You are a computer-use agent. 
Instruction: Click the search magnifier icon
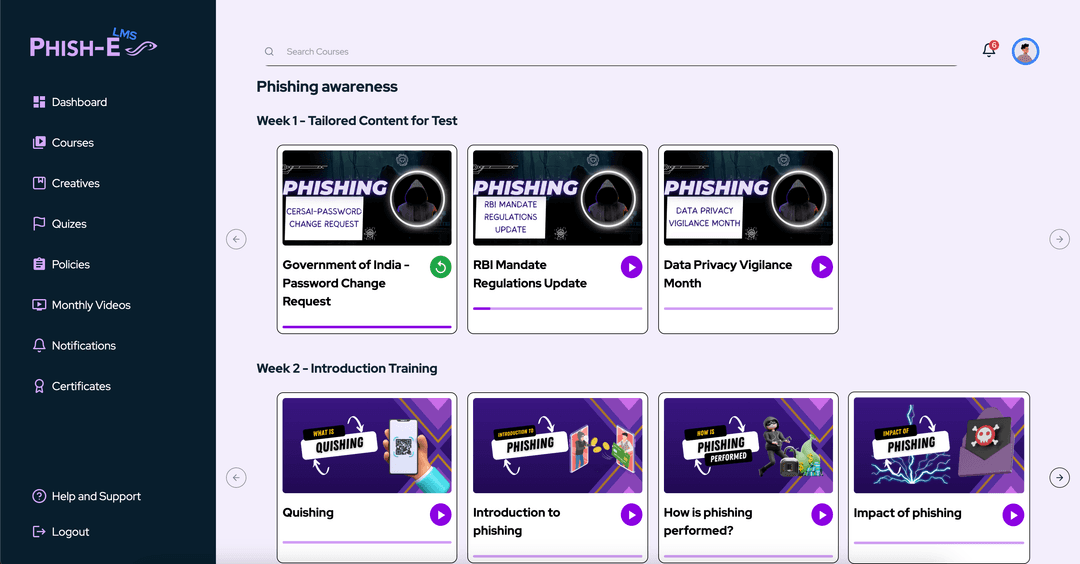pyautogui.click(x=269, y=52)
